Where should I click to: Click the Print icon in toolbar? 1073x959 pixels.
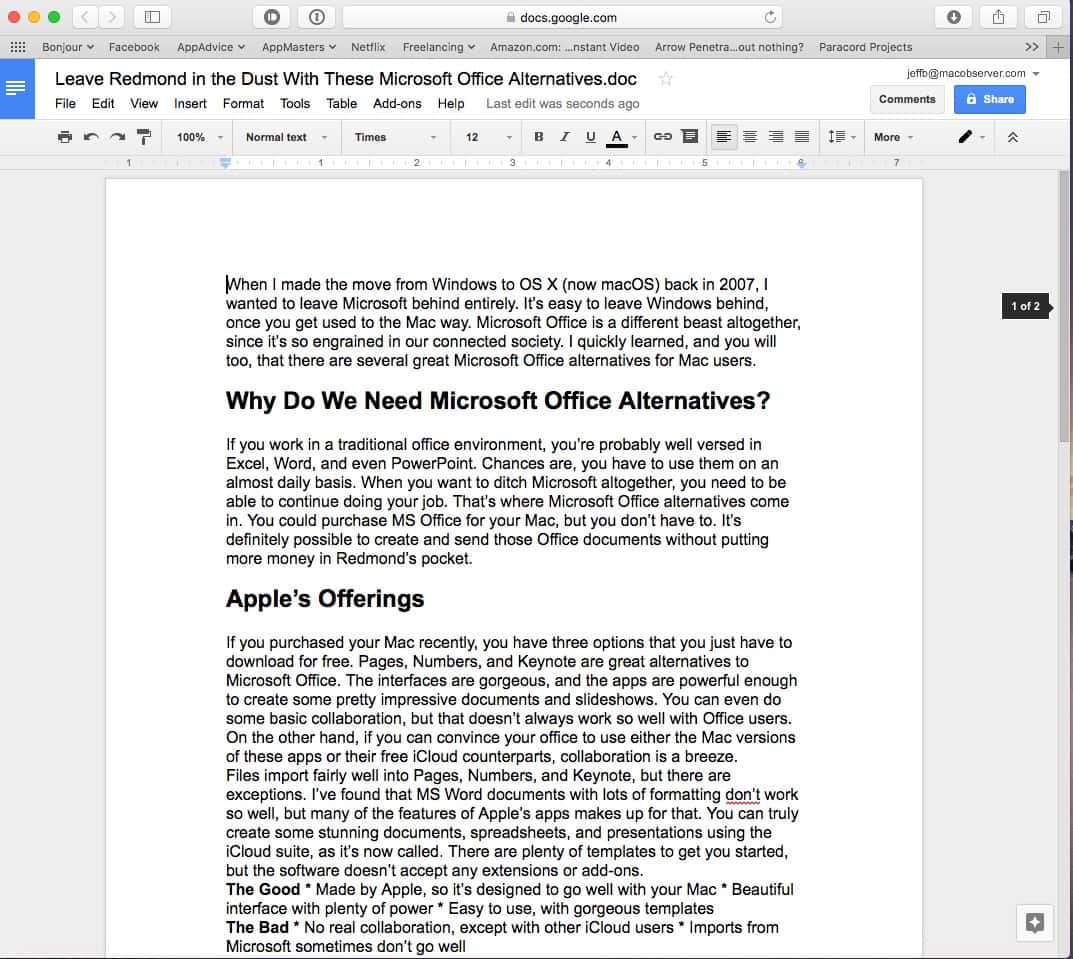65,137
